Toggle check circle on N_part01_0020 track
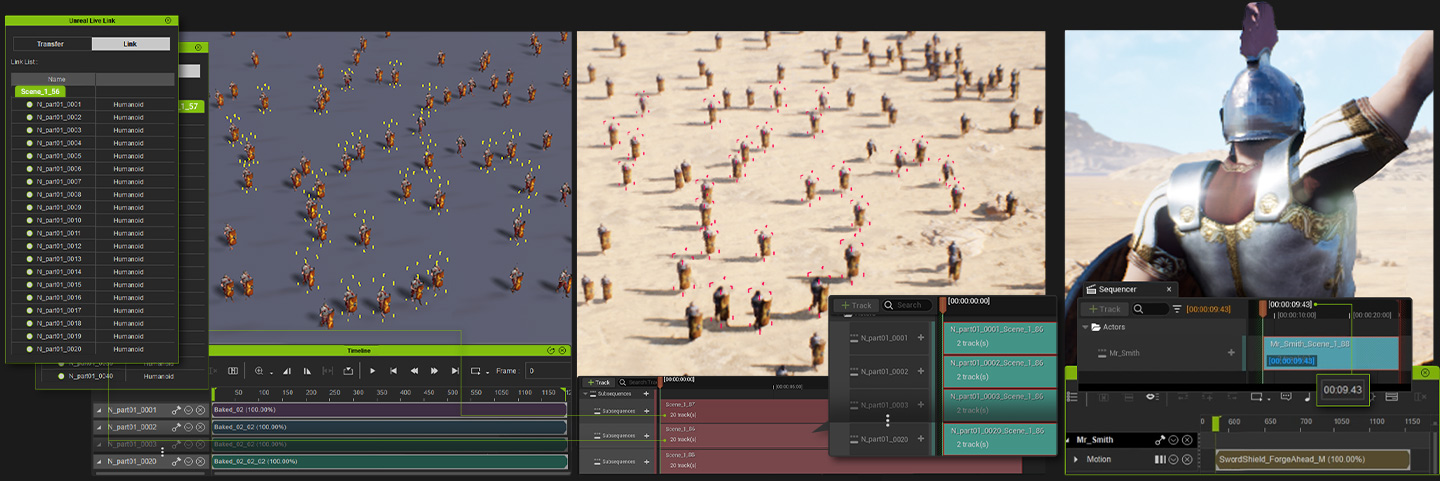This screenshot has height=481, width=1440. tap(189, 461)
